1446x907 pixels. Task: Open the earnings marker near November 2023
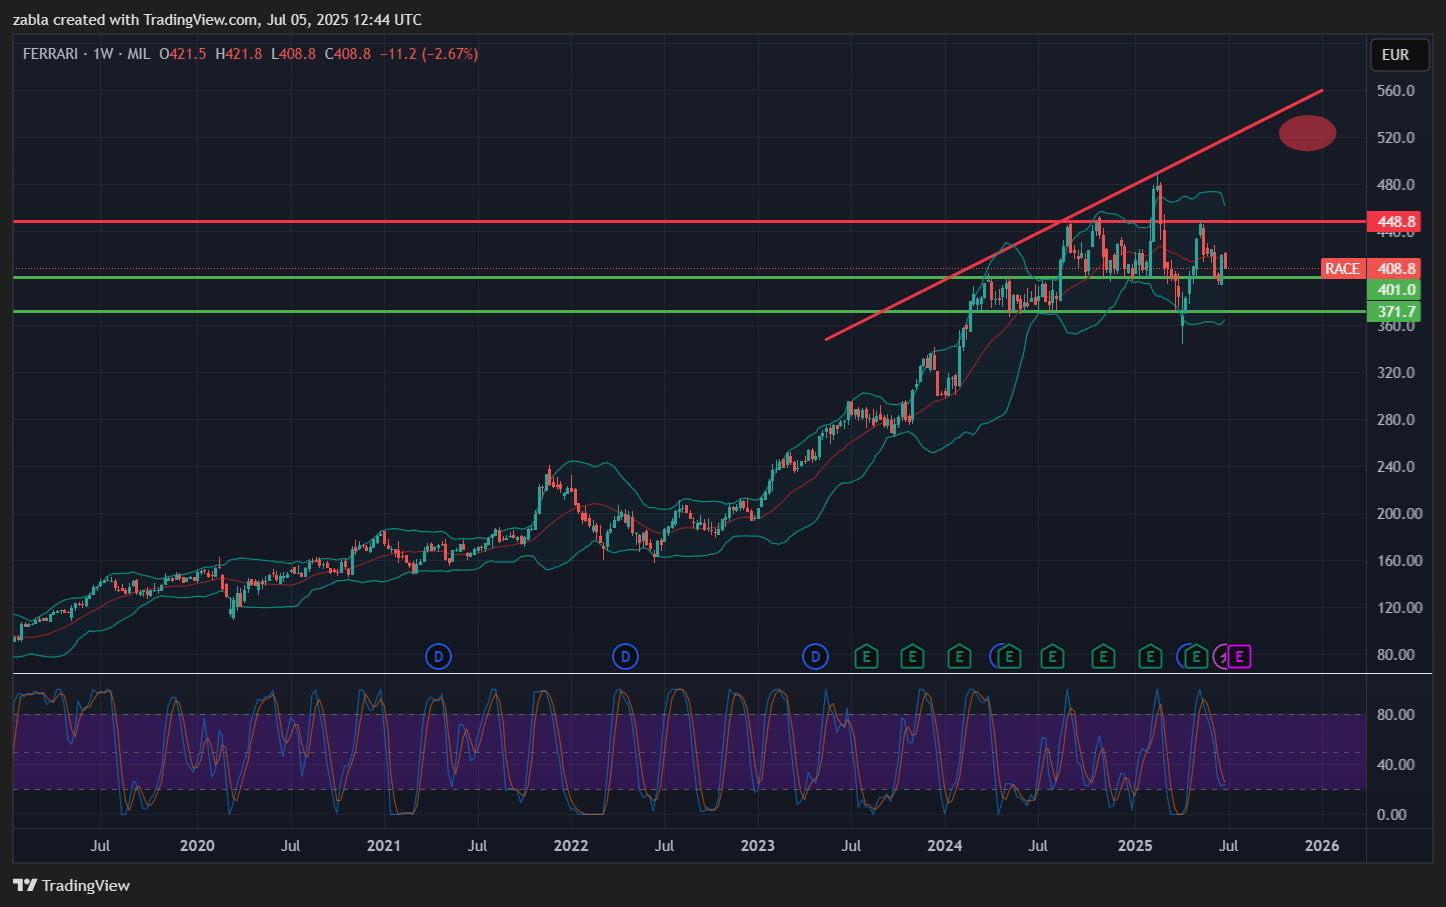911,657
